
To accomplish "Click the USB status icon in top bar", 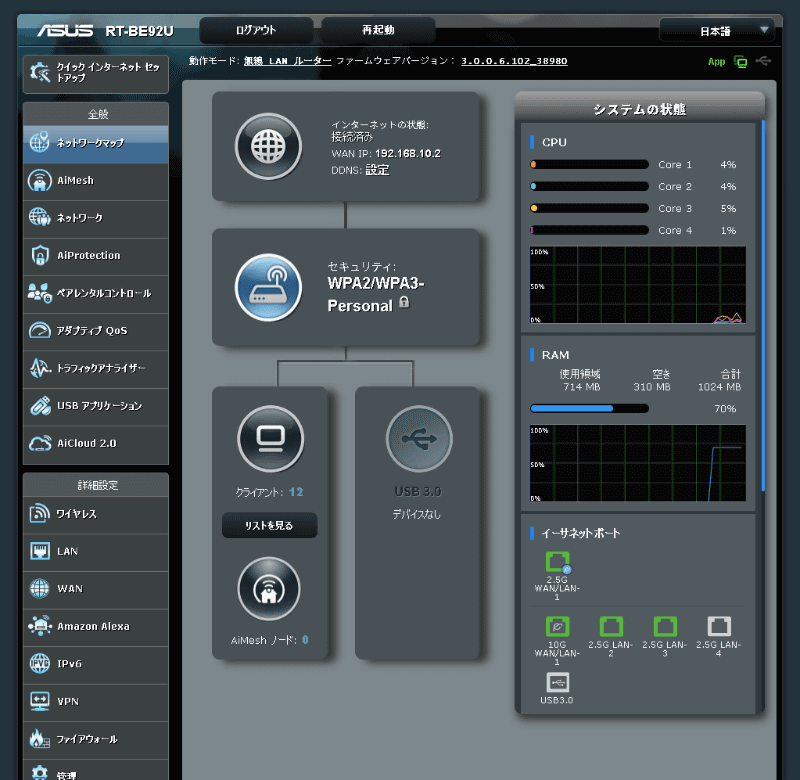I will click(763, 61).
